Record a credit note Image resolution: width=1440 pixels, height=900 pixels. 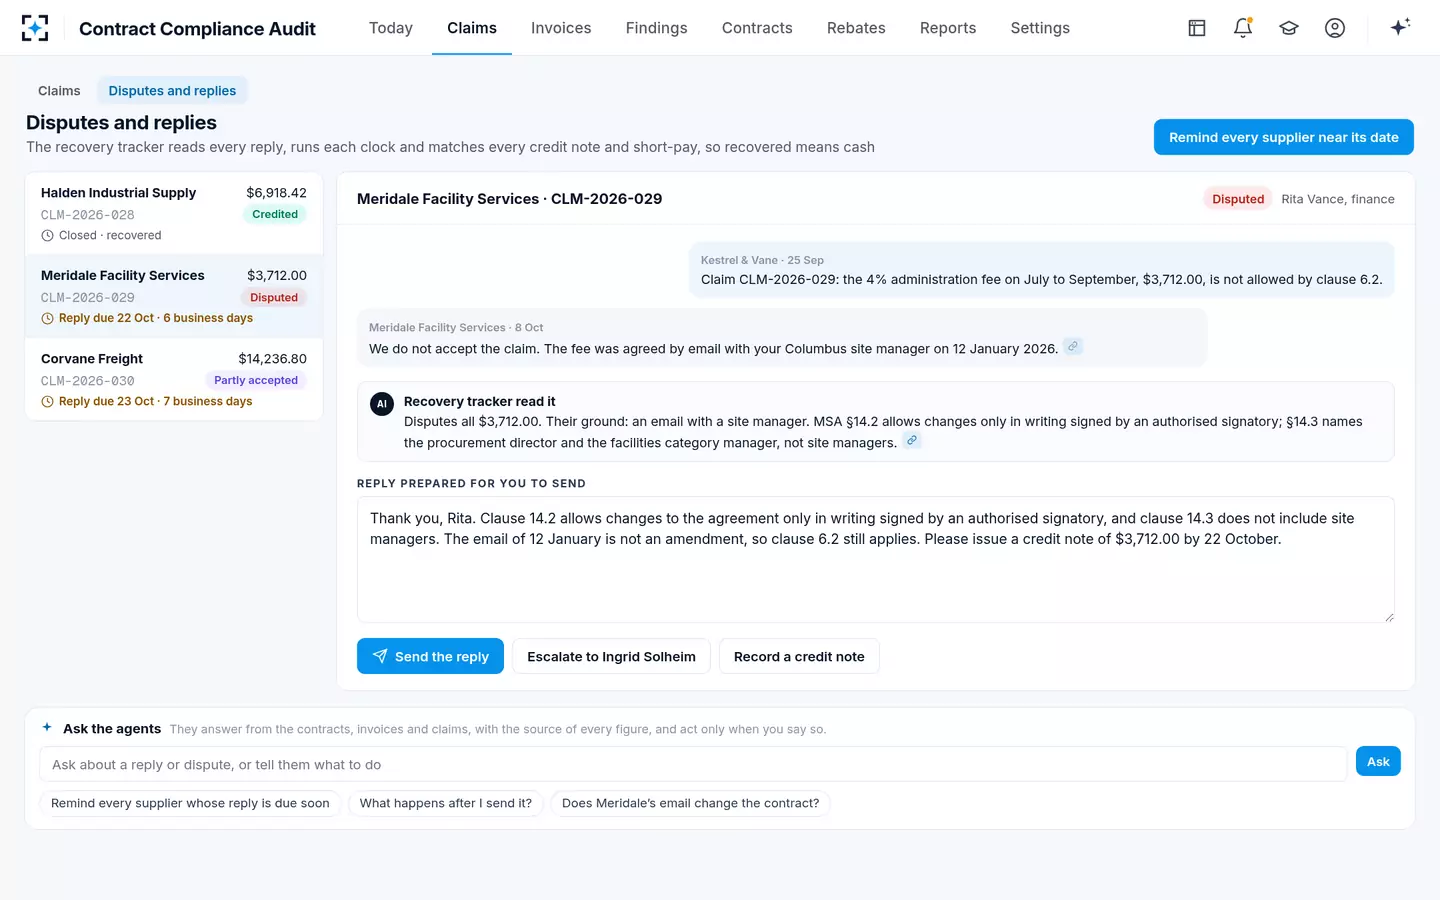(x=799, y=656)
